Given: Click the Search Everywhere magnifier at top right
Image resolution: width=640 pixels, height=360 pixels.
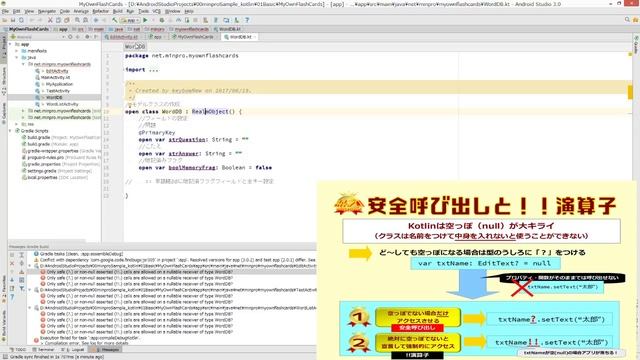Looking at the screenshot, I should [627, 20].
